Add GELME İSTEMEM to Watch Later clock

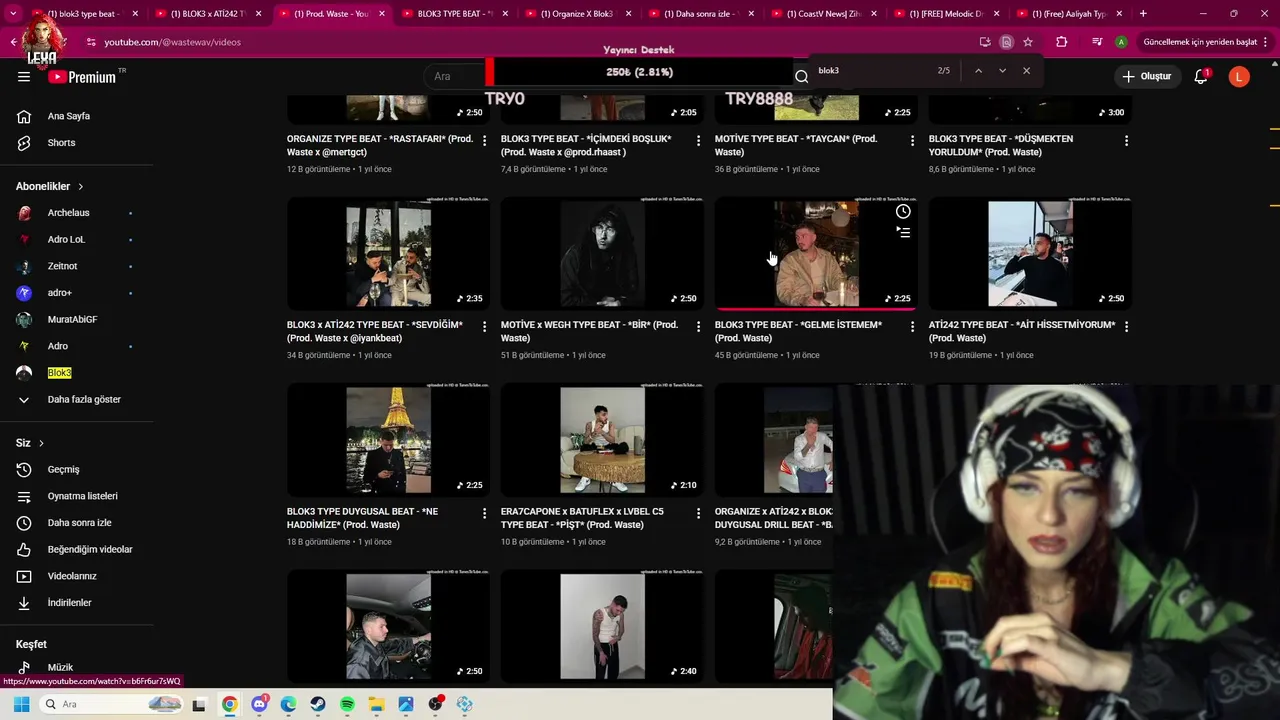point(903,212)
